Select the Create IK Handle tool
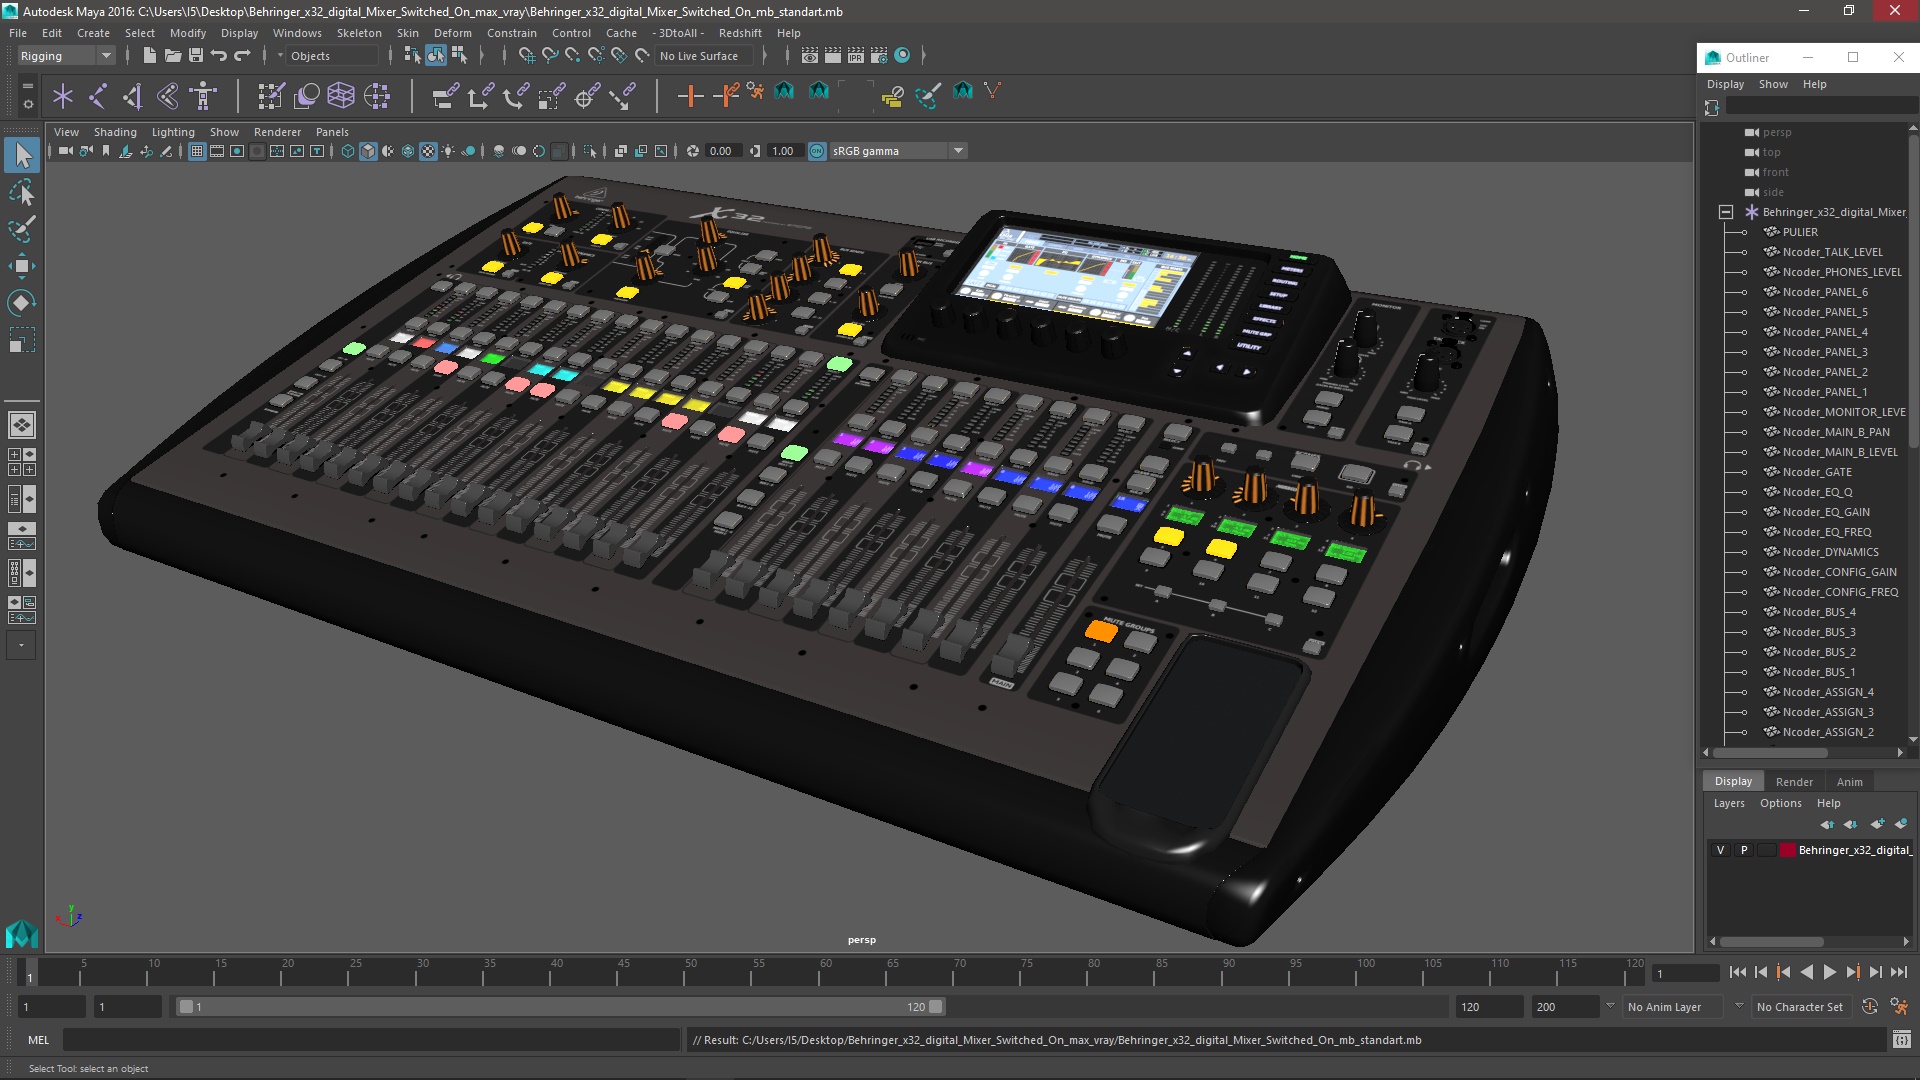Viewport: 1920px width, 1080px height. point(133,96)
